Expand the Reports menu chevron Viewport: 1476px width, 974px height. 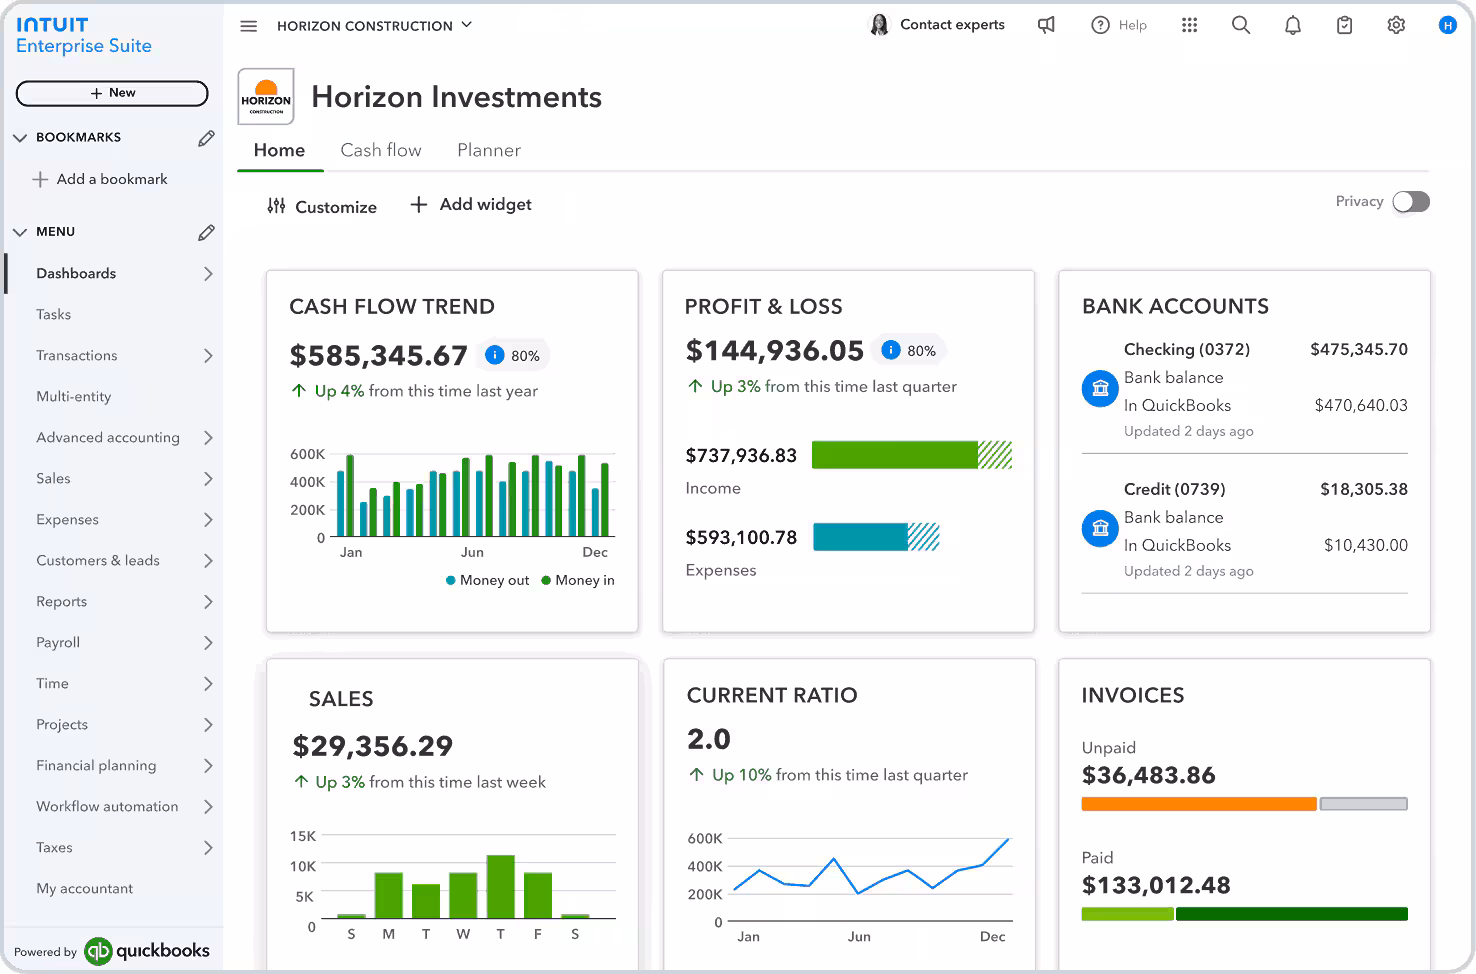(208, 602)
